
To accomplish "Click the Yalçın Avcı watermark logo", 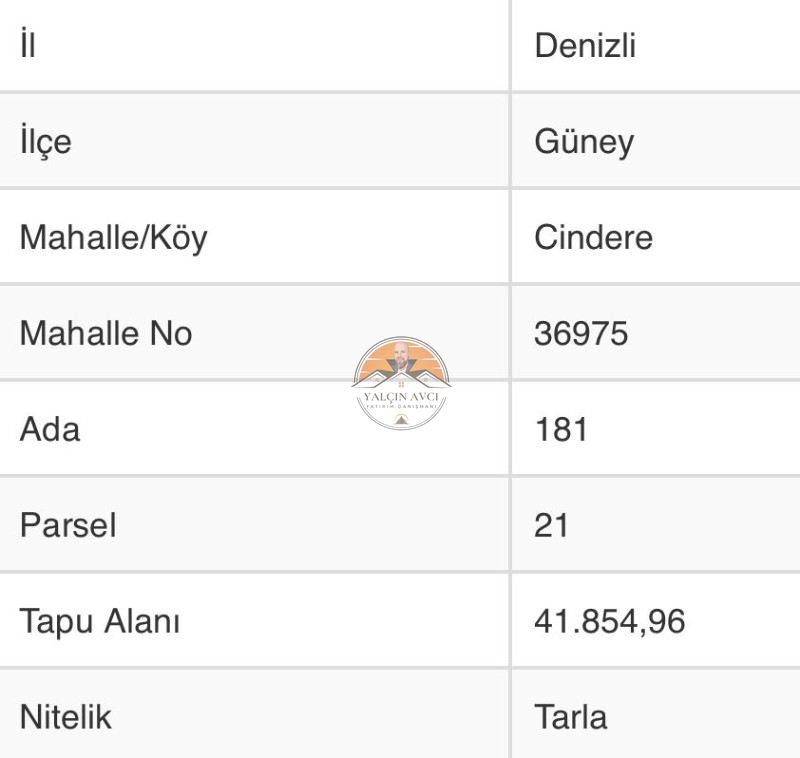I will [x=401, y=383].
